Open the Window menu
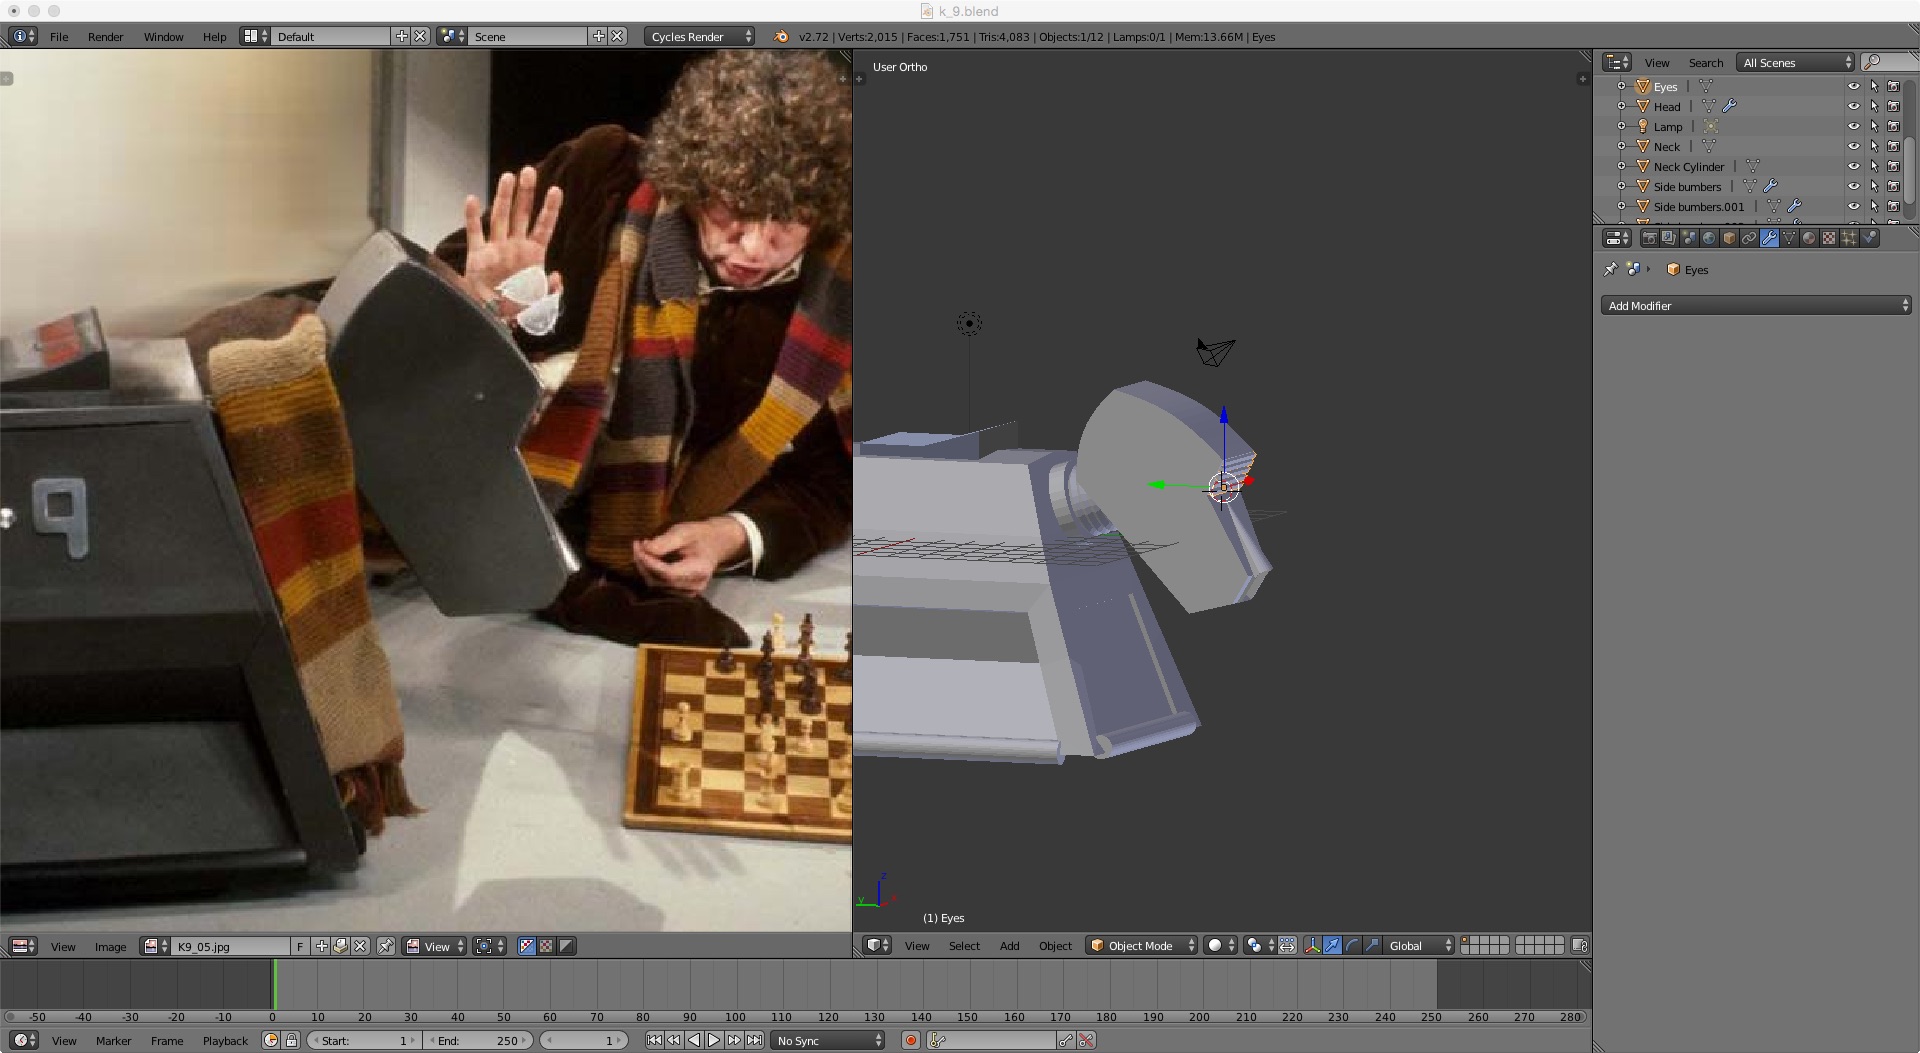Screen dimensions: 1920x1053 [163, 36]
